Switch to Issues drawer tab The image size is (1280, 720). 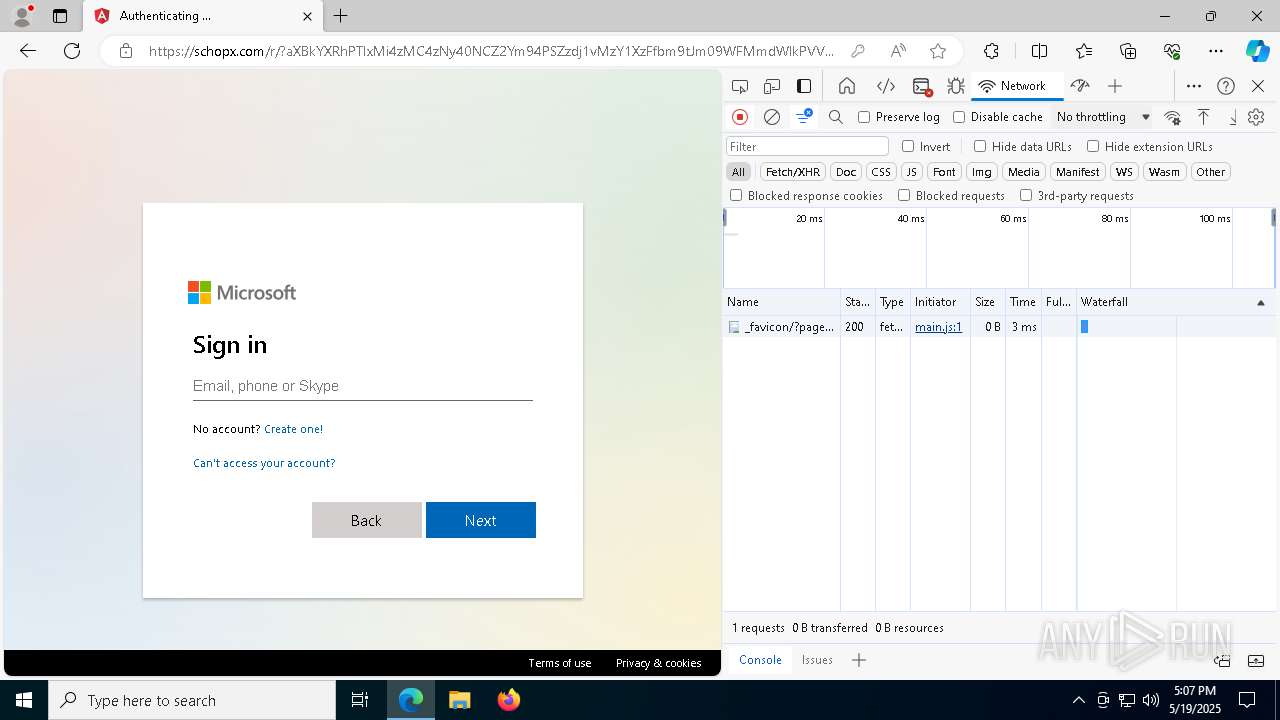coord(817,660)
